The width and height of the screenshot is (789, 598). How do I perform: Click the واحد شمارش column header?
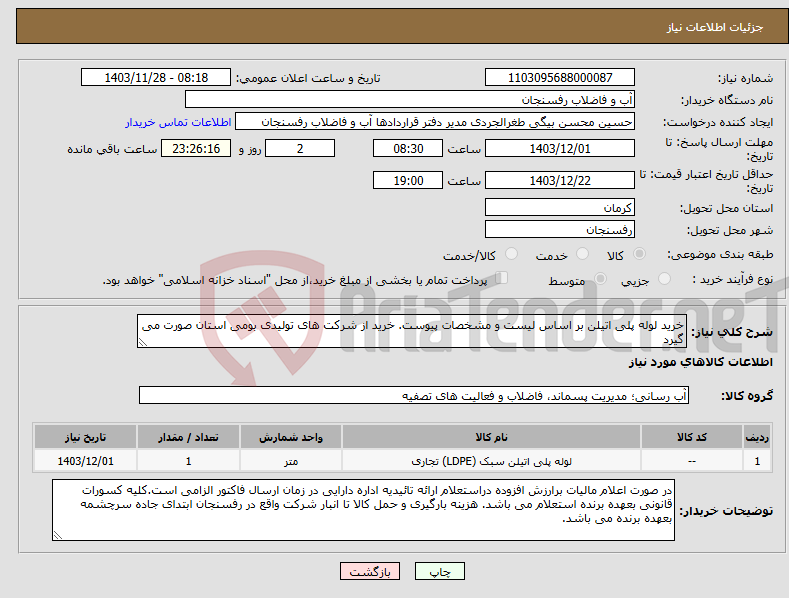(x=291, y=437)
